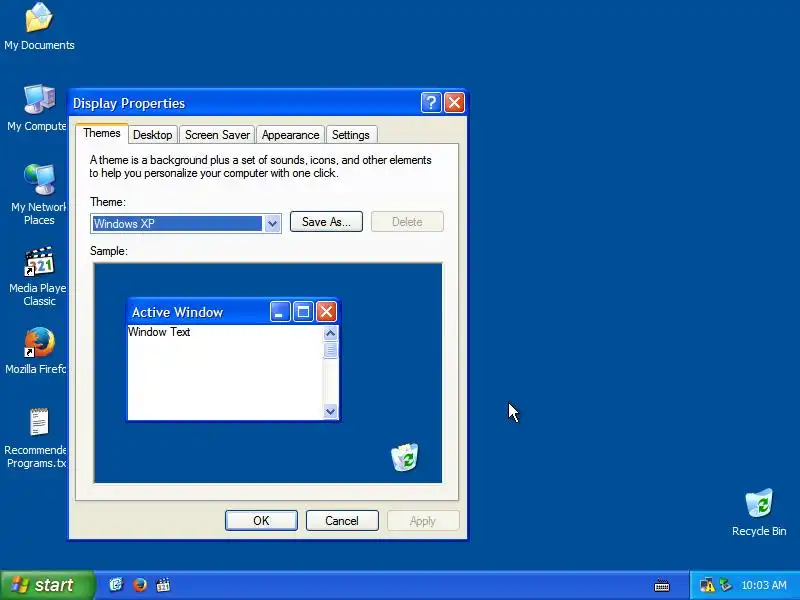Viewport: 800px width, 600px height.
Task: Select the Themes tab
Action: tap(102, 133)
